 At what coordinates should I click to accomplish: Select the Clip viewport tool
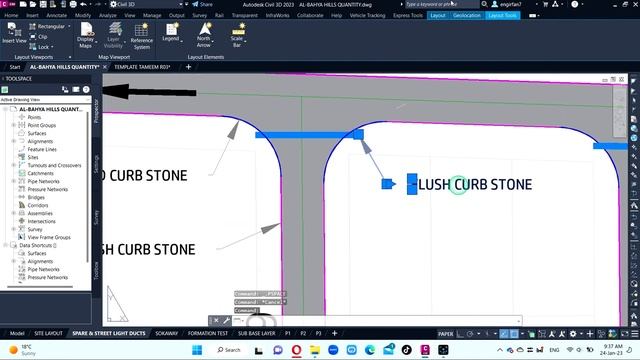38,37
